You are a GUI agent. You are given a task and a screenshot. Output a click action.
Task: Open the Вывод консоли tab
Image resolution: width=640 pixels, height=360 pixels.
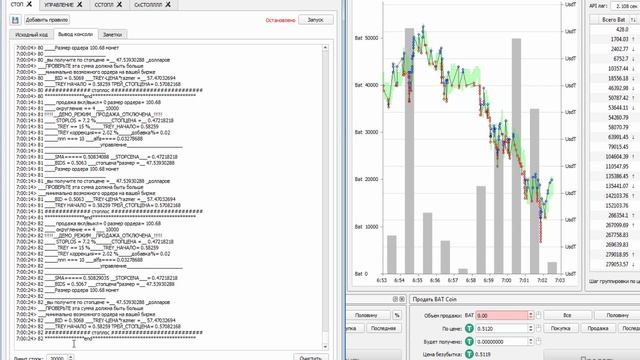(76, 34)
